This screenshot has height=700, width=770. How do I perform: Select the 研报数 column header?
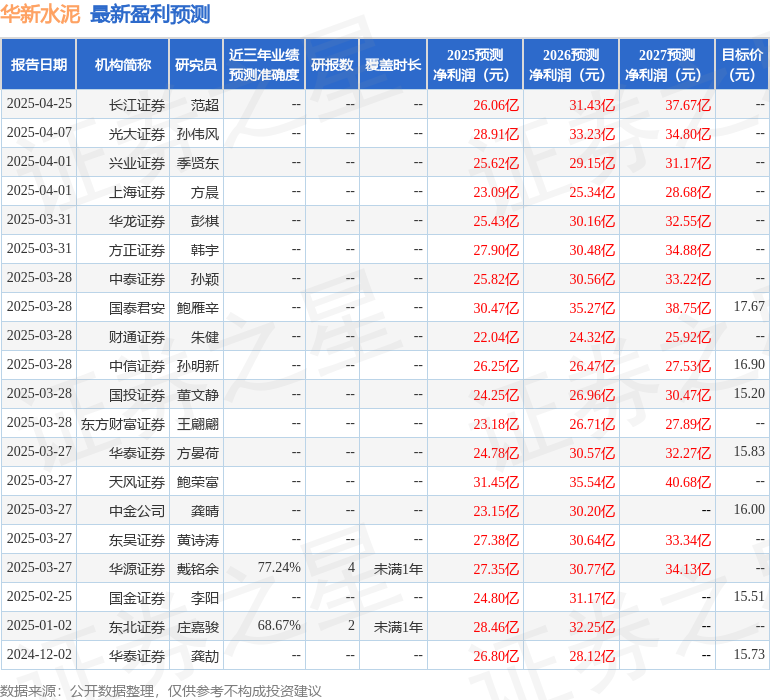tap(332, 65)
